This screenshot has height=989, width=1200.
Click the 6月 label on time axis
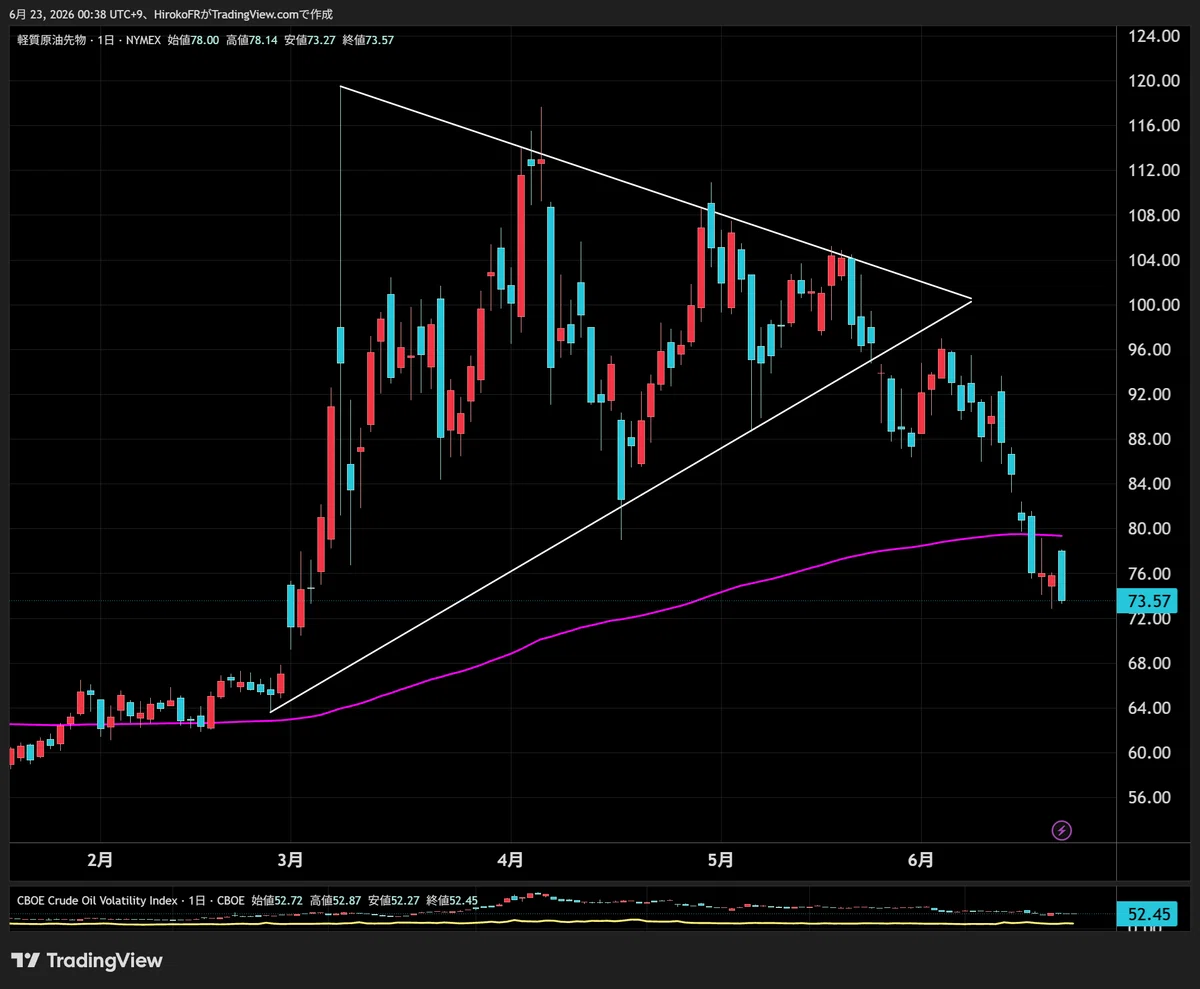[921, 859]
